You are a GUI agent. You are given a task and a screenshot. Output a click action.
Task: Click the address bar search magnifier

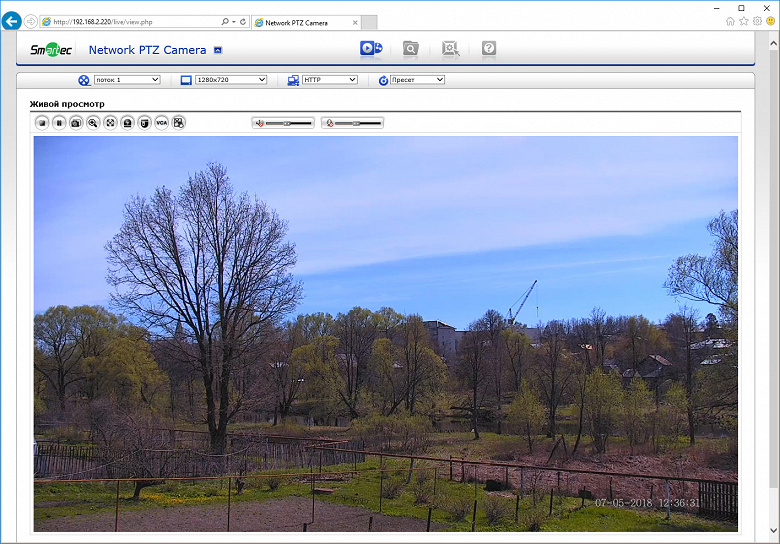[x=225, y=22]
